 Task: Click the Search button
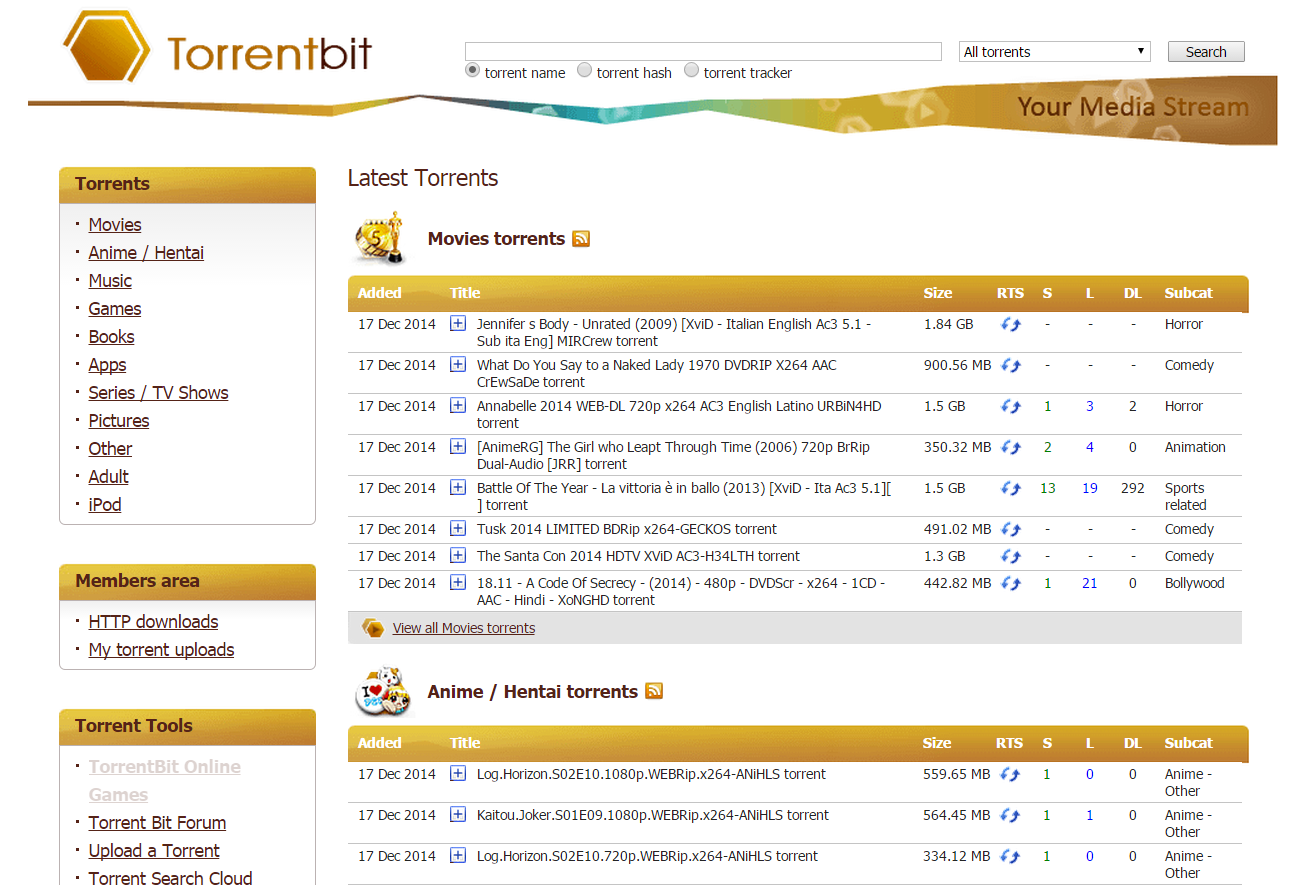click(1206, 52)
